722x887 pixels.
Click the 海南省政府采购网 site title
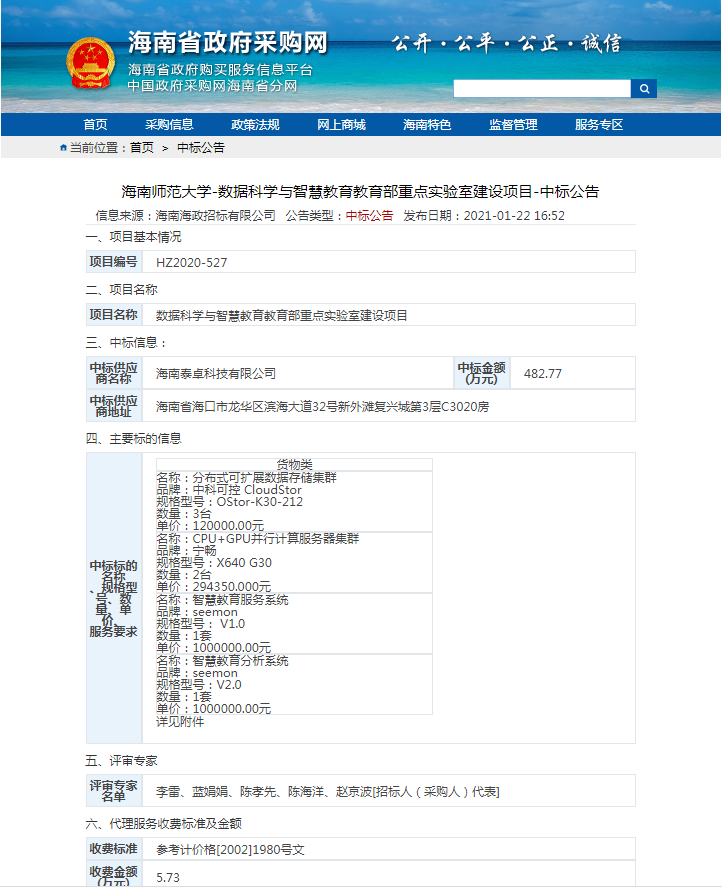(x=227, y=42)
